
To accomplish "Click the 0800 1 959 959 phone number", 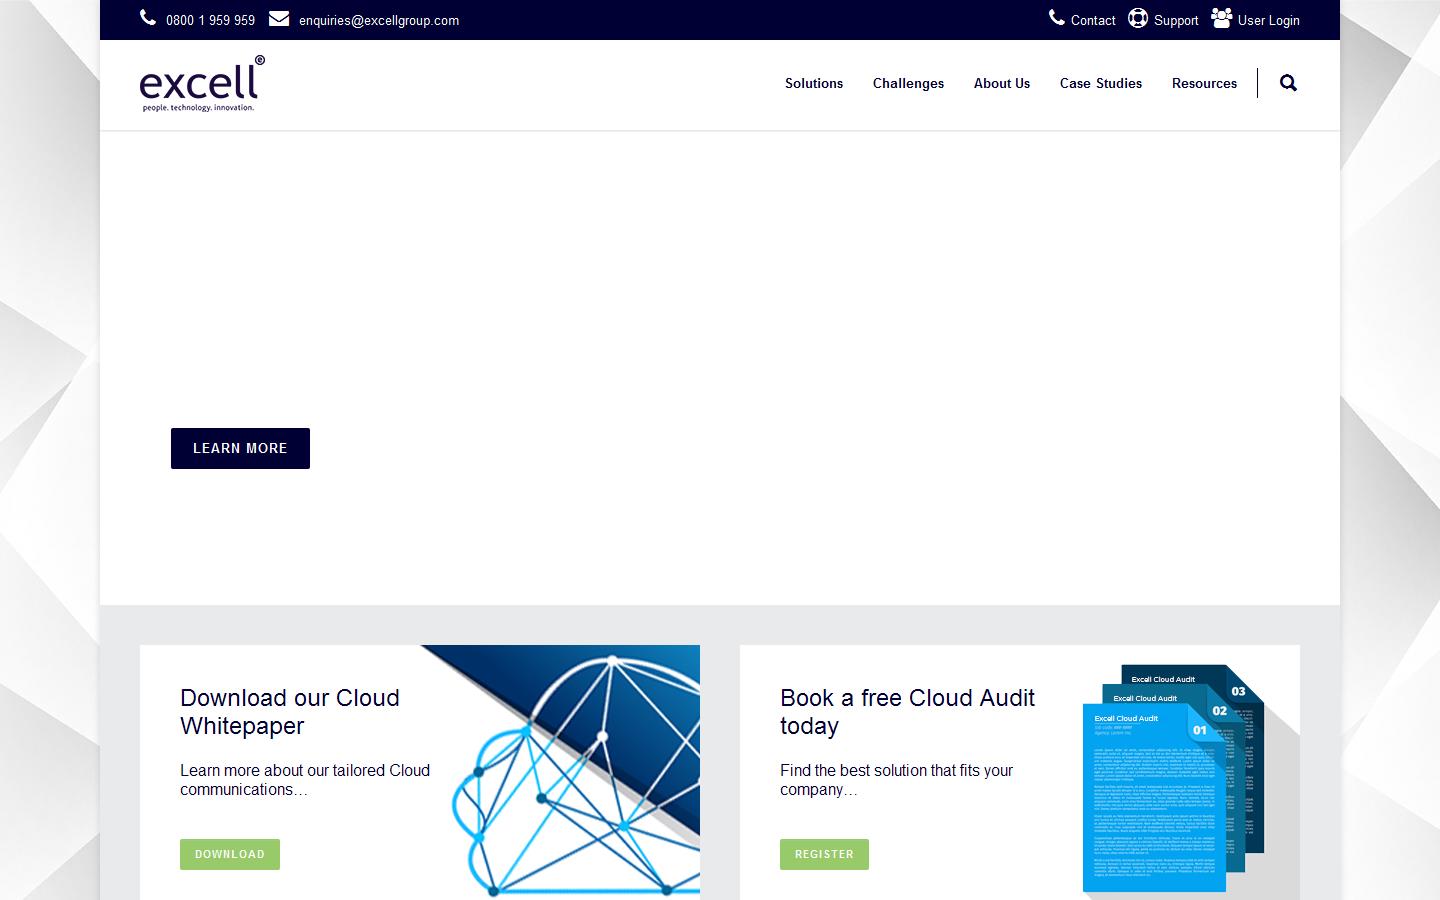I will [x=210, y=20].
